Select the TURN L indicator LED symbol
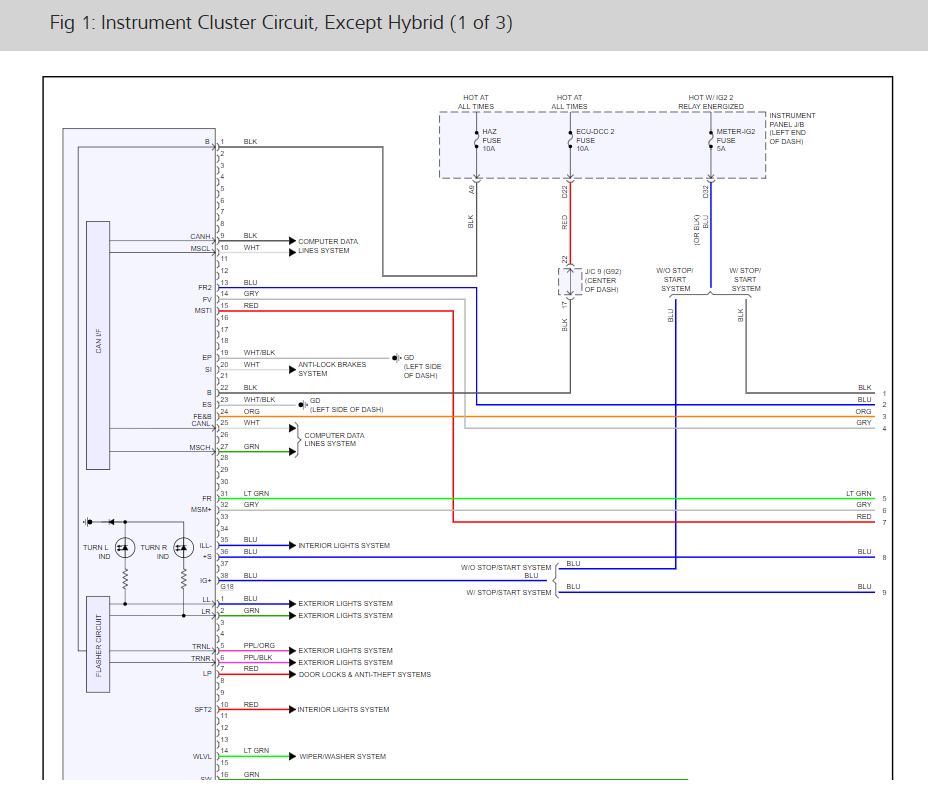928x805 pixels. point(124,547)
